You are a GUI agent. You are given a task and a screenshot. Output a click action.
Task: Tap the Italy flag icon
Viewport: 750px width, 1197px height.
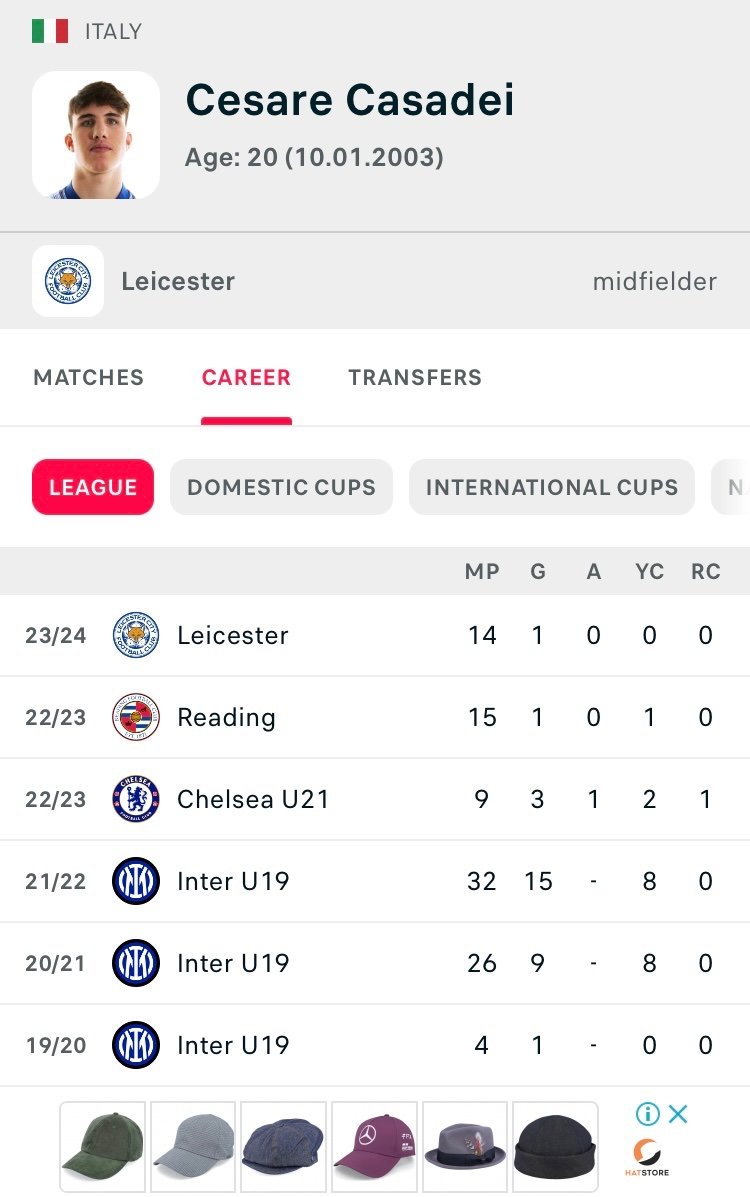click(x=50, y=31)
